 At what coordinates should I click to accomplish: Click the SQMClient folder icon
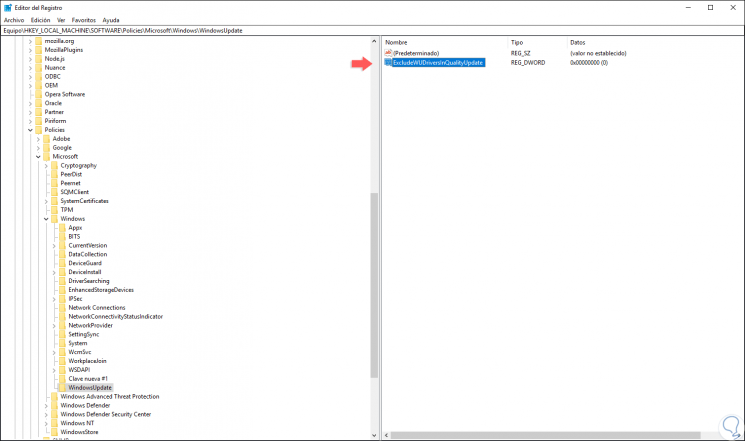55,192
